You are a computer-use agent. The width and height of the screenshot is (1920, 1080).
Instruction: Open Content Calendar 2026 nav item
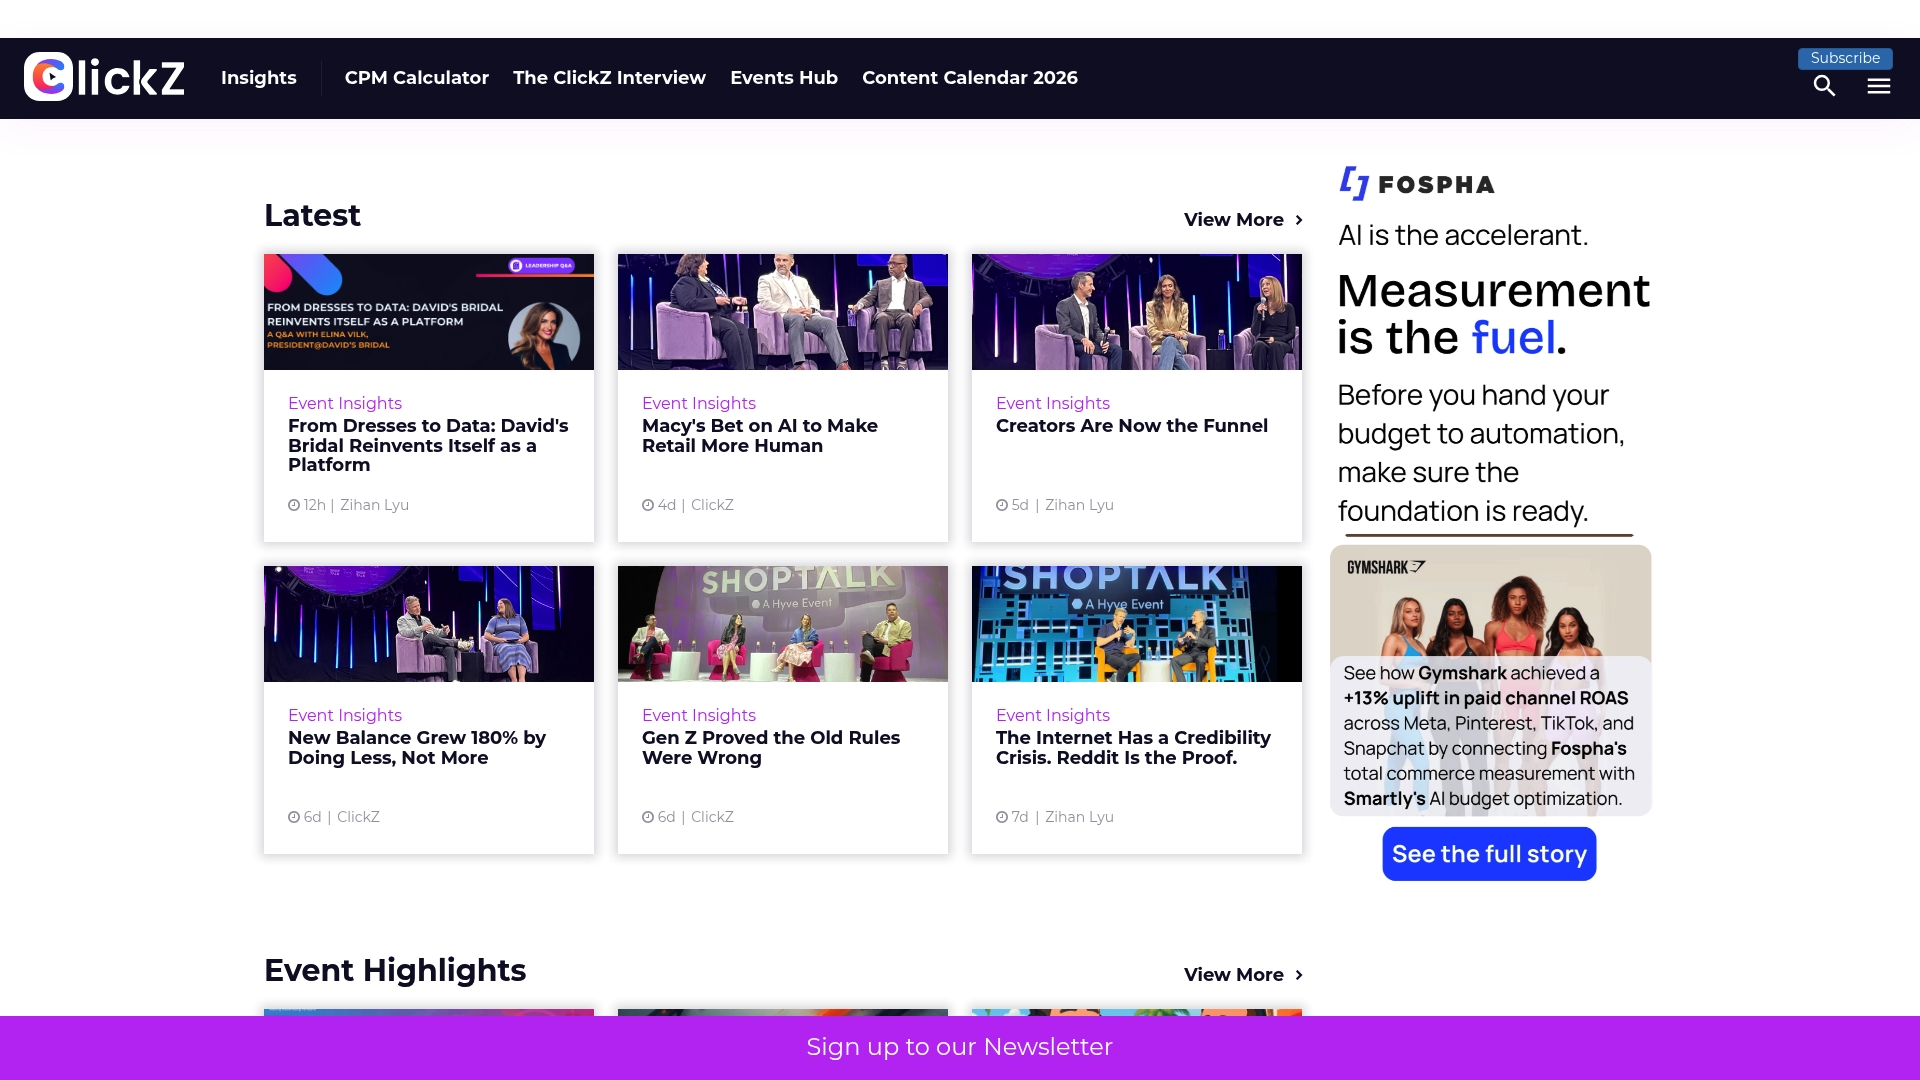(x=970, y=78)
